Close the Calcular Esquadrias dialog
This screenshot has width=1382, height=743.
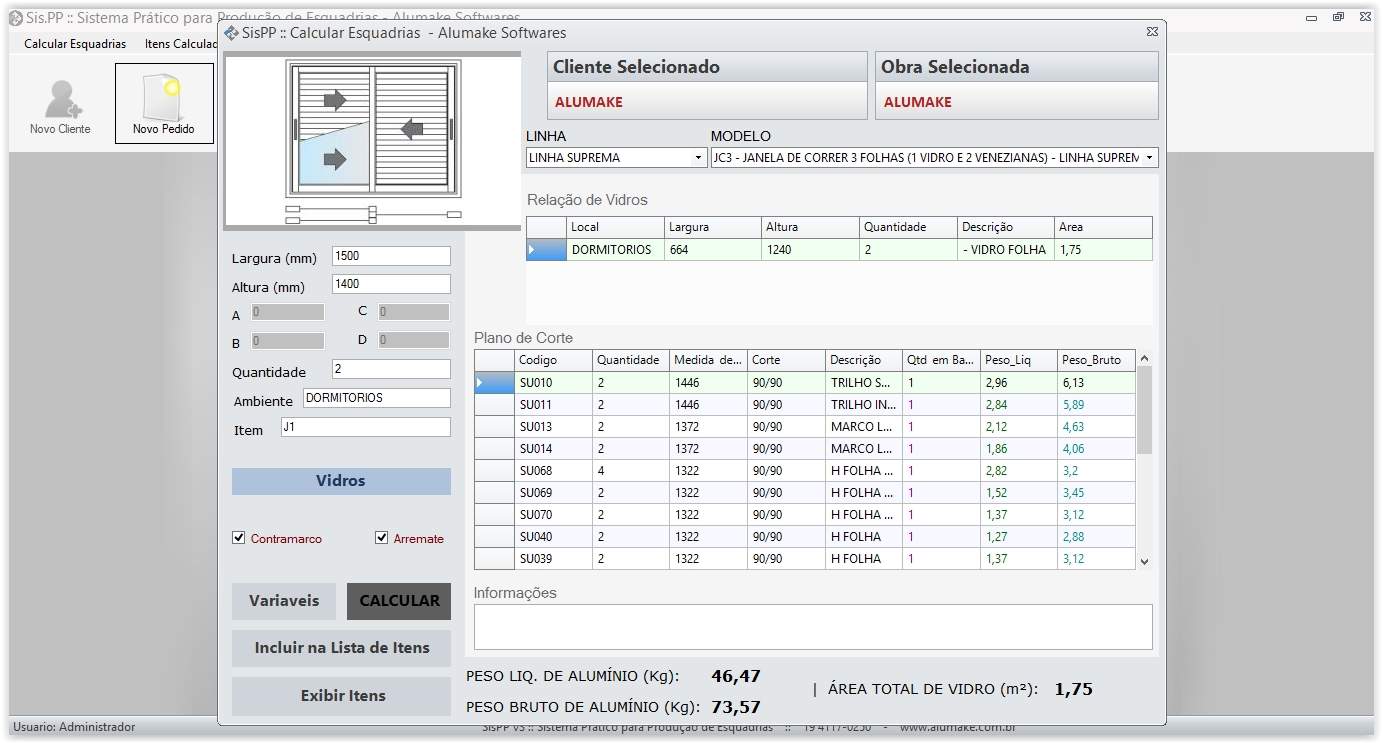tap(1152, 32)
